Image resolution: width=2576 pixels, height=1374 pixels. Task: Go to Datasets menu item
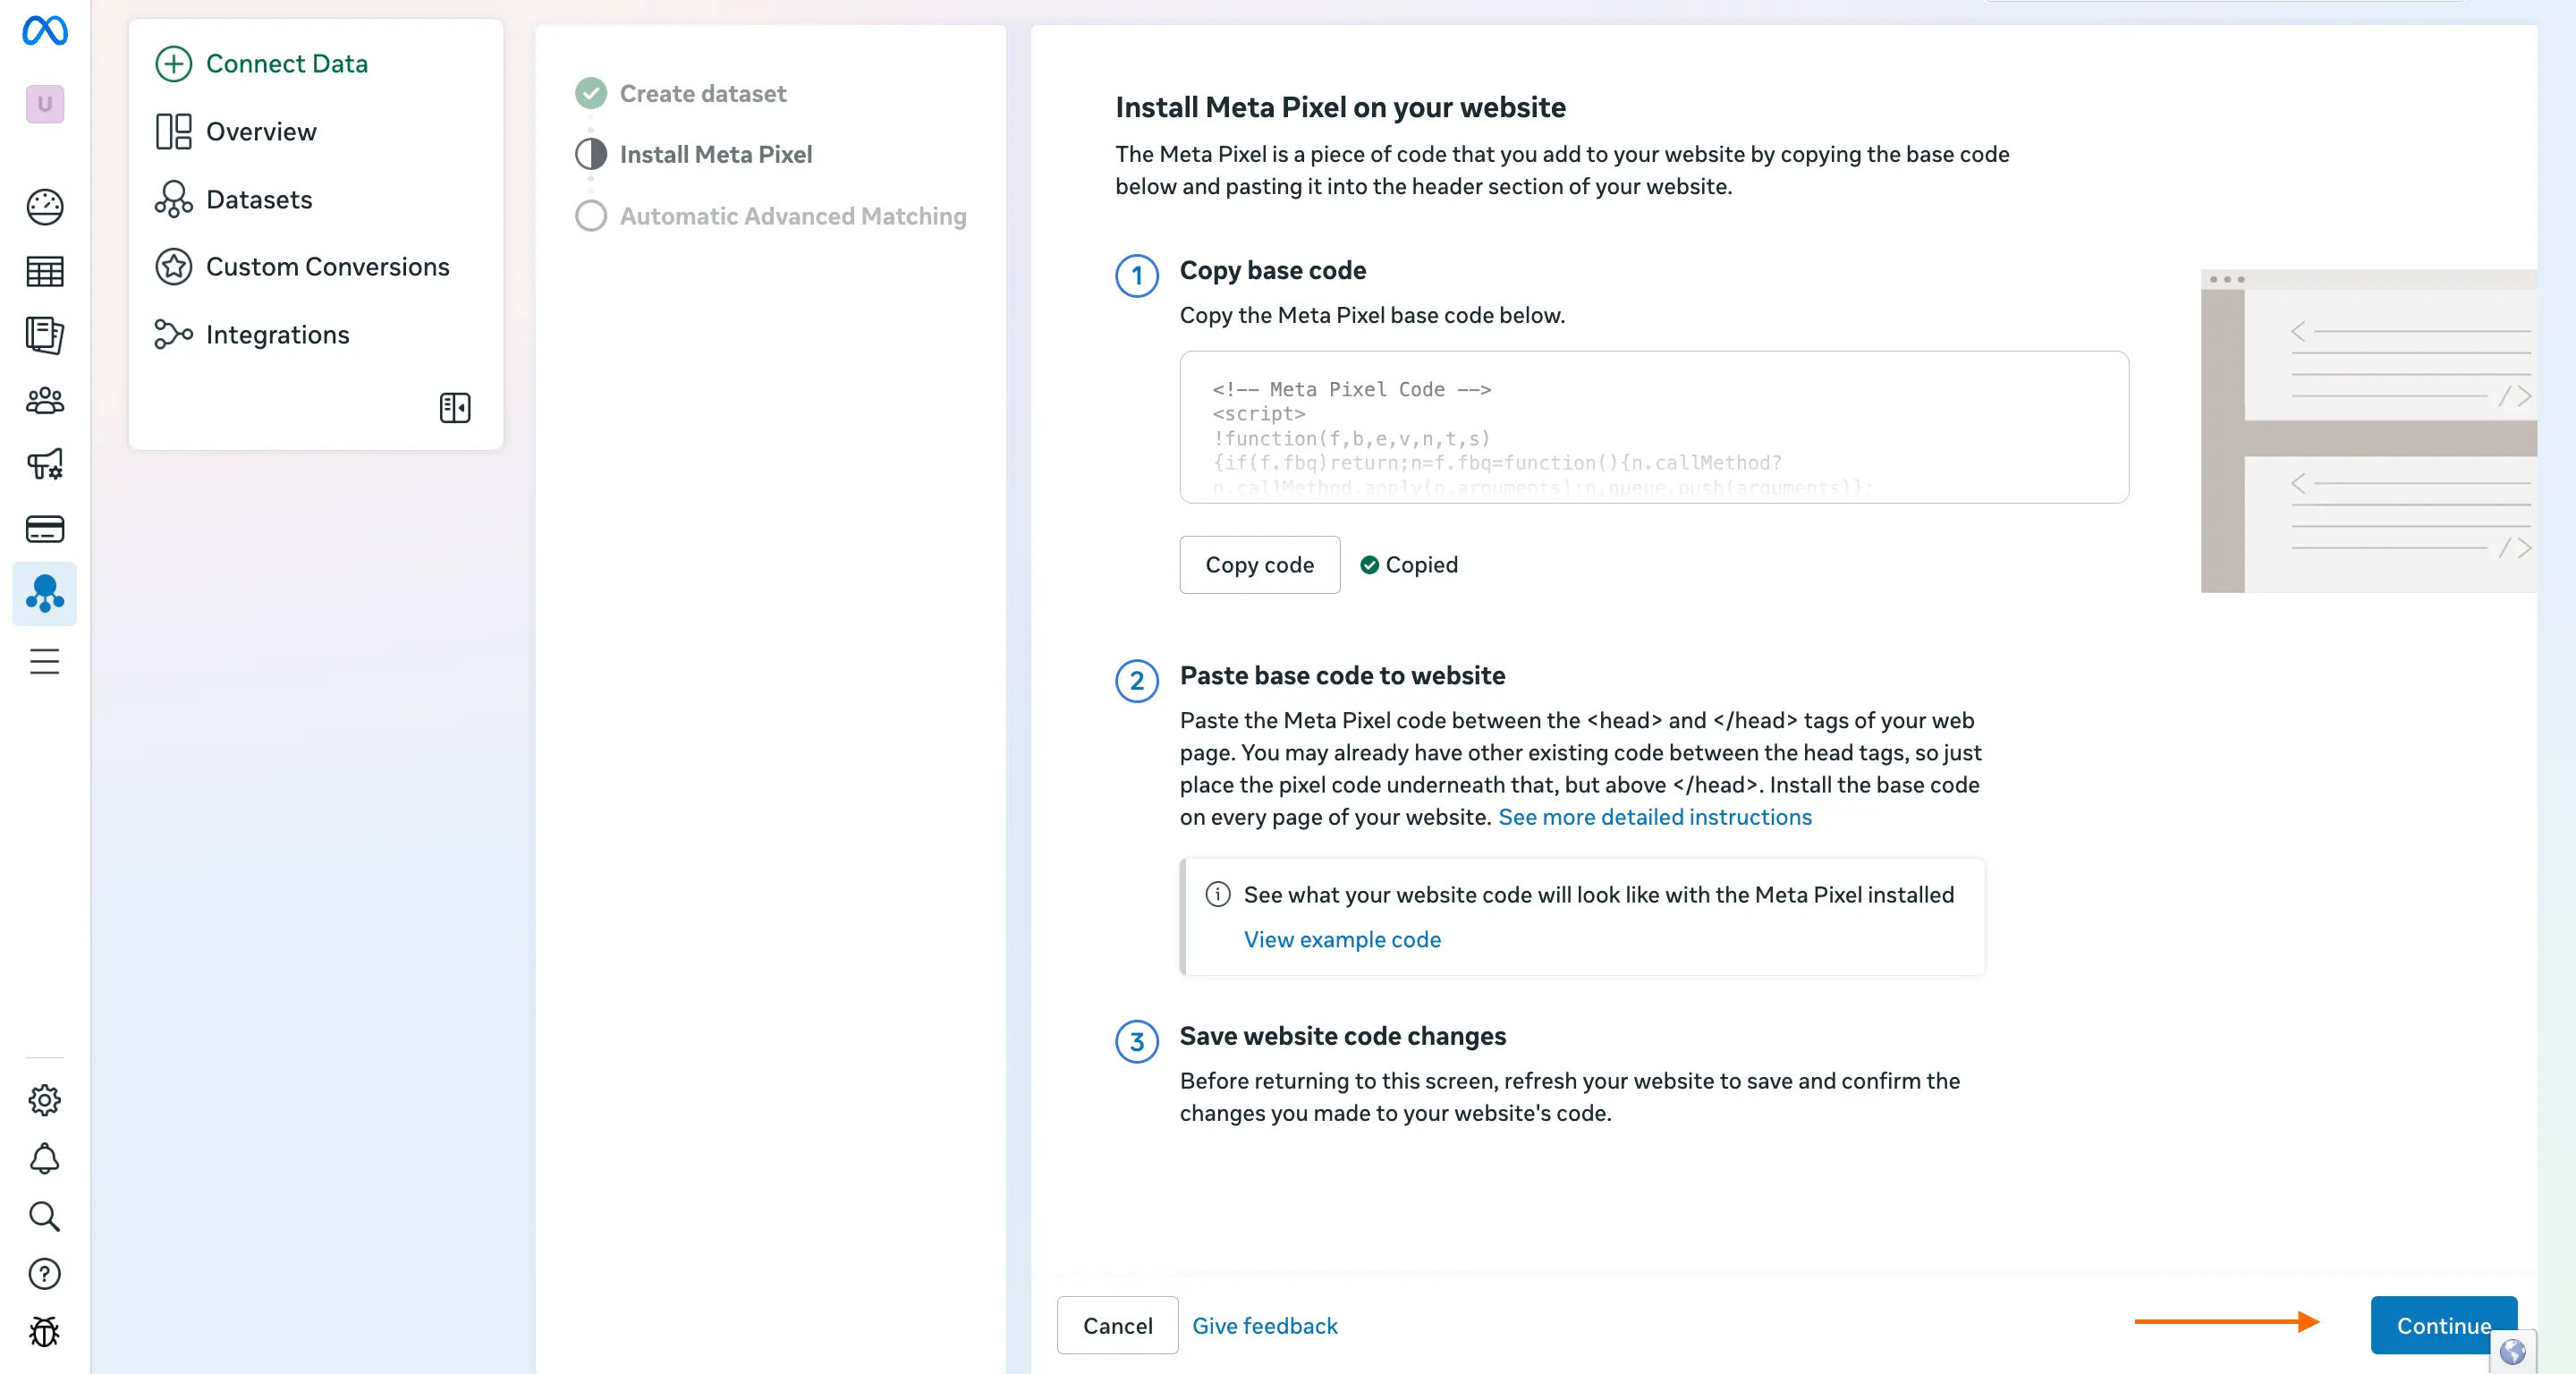pos(258,199)
